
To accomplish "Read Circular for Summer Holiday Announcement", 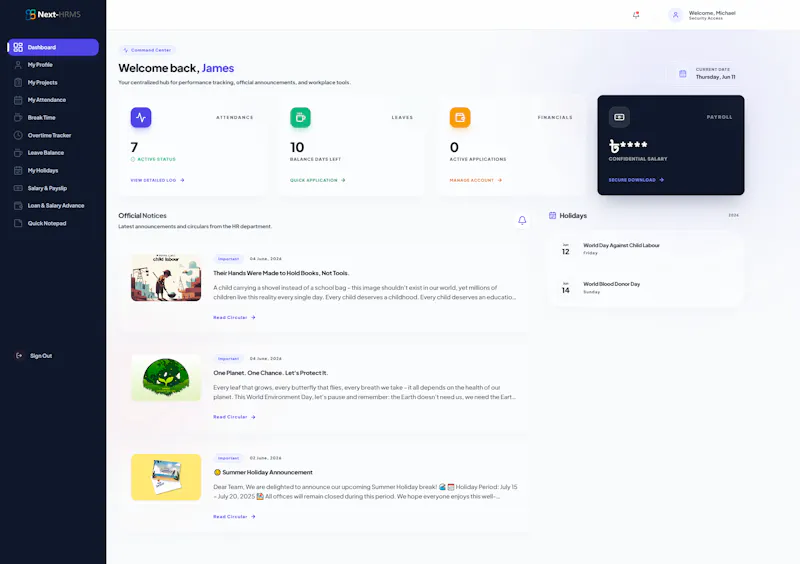I will tap(234, 517).
